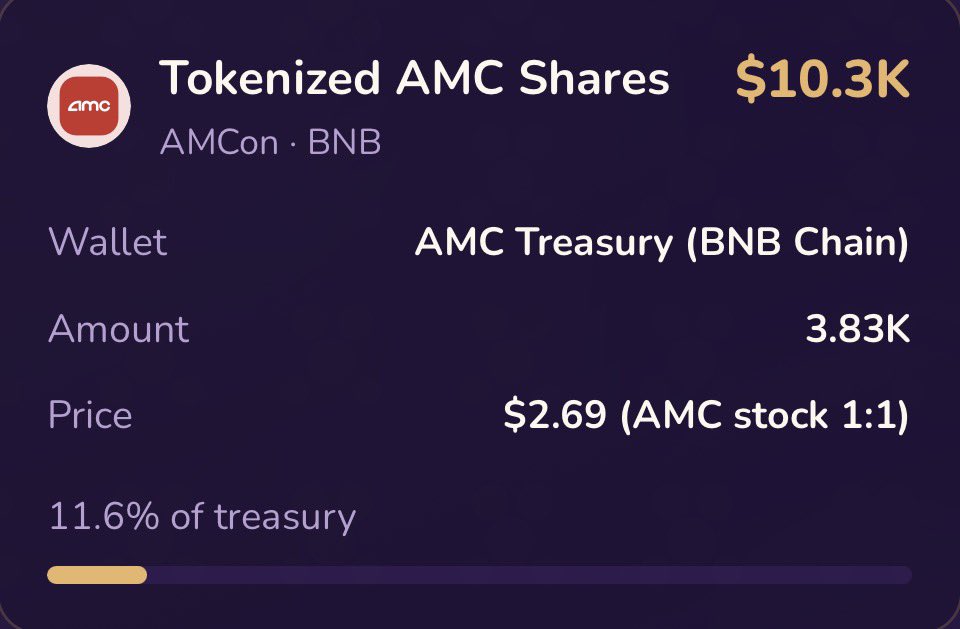This screenshot has width=960, height=629.
Task: Click the word Shares in the title
Action: pos(594,78)
